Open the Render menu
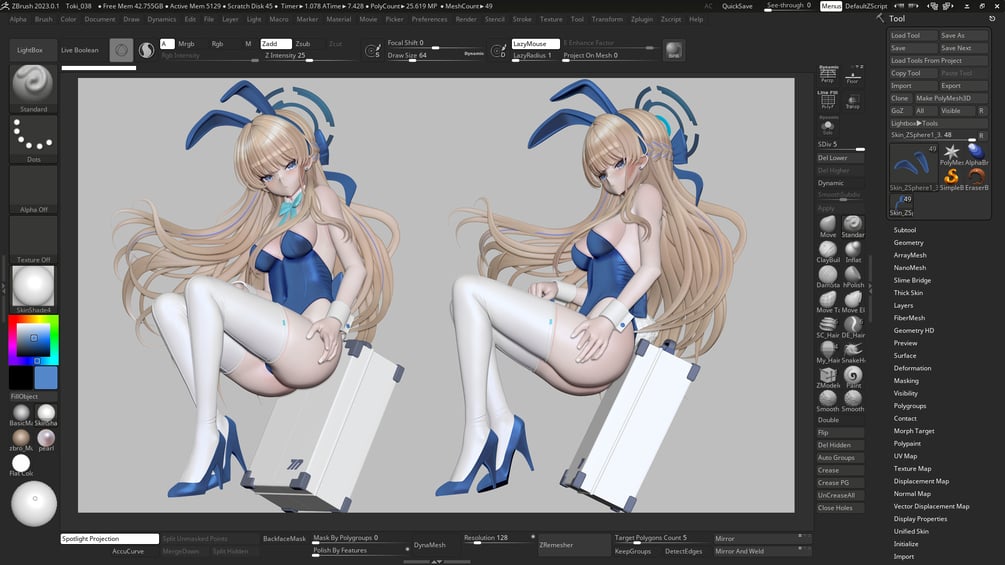The height and width of the screenshot is (565, 1005). [466, 19]
